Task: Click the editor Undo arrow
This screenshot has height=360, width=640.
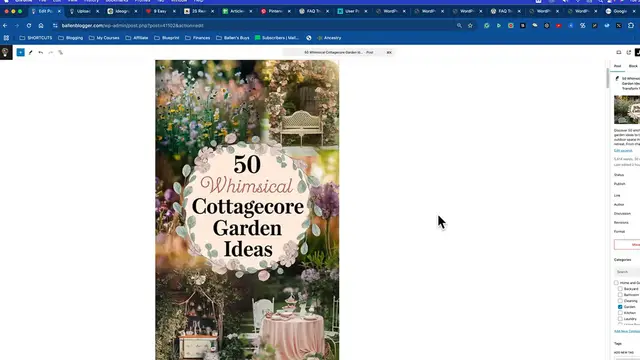Action: click(40, 52)
